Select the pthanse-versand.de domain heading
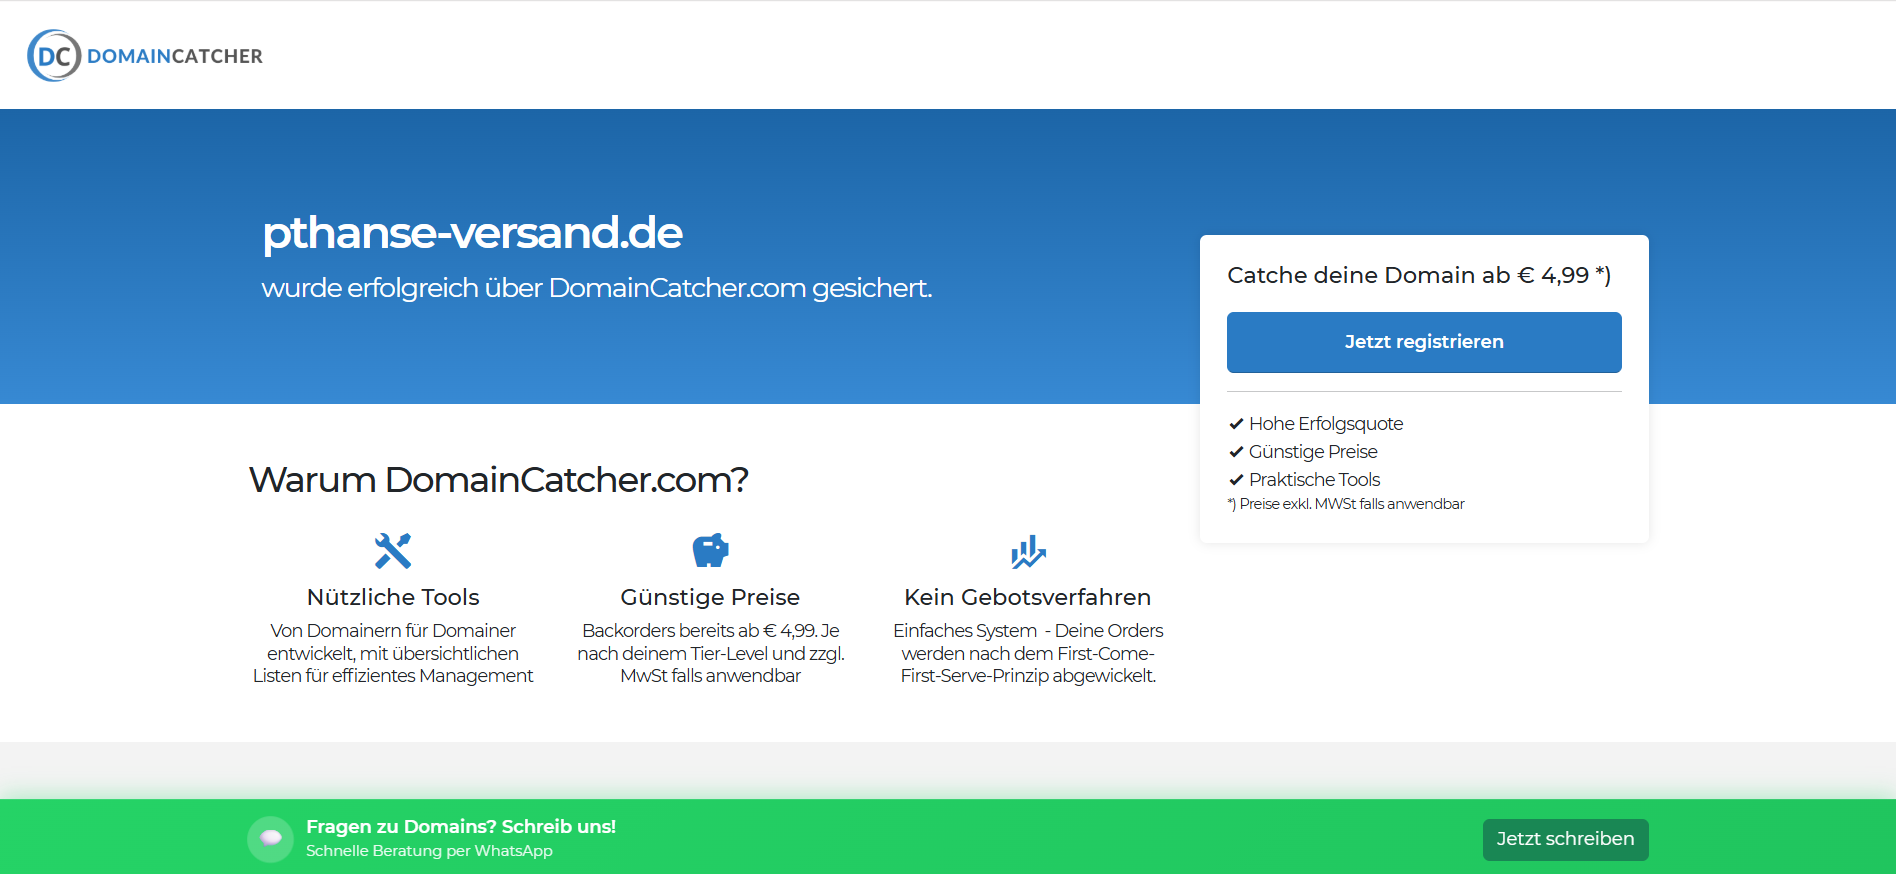Screen dimensions: 1896x874 [472, 233]
